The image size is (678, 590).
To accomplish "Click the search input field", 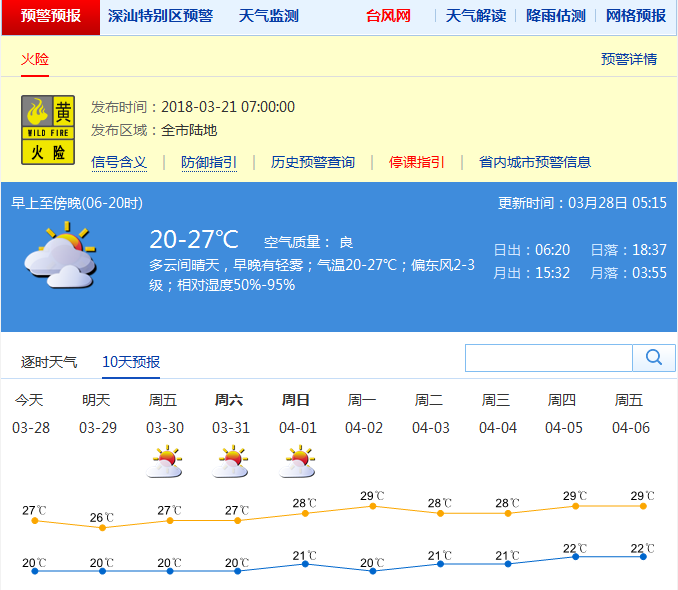I will tap(548, 358).
